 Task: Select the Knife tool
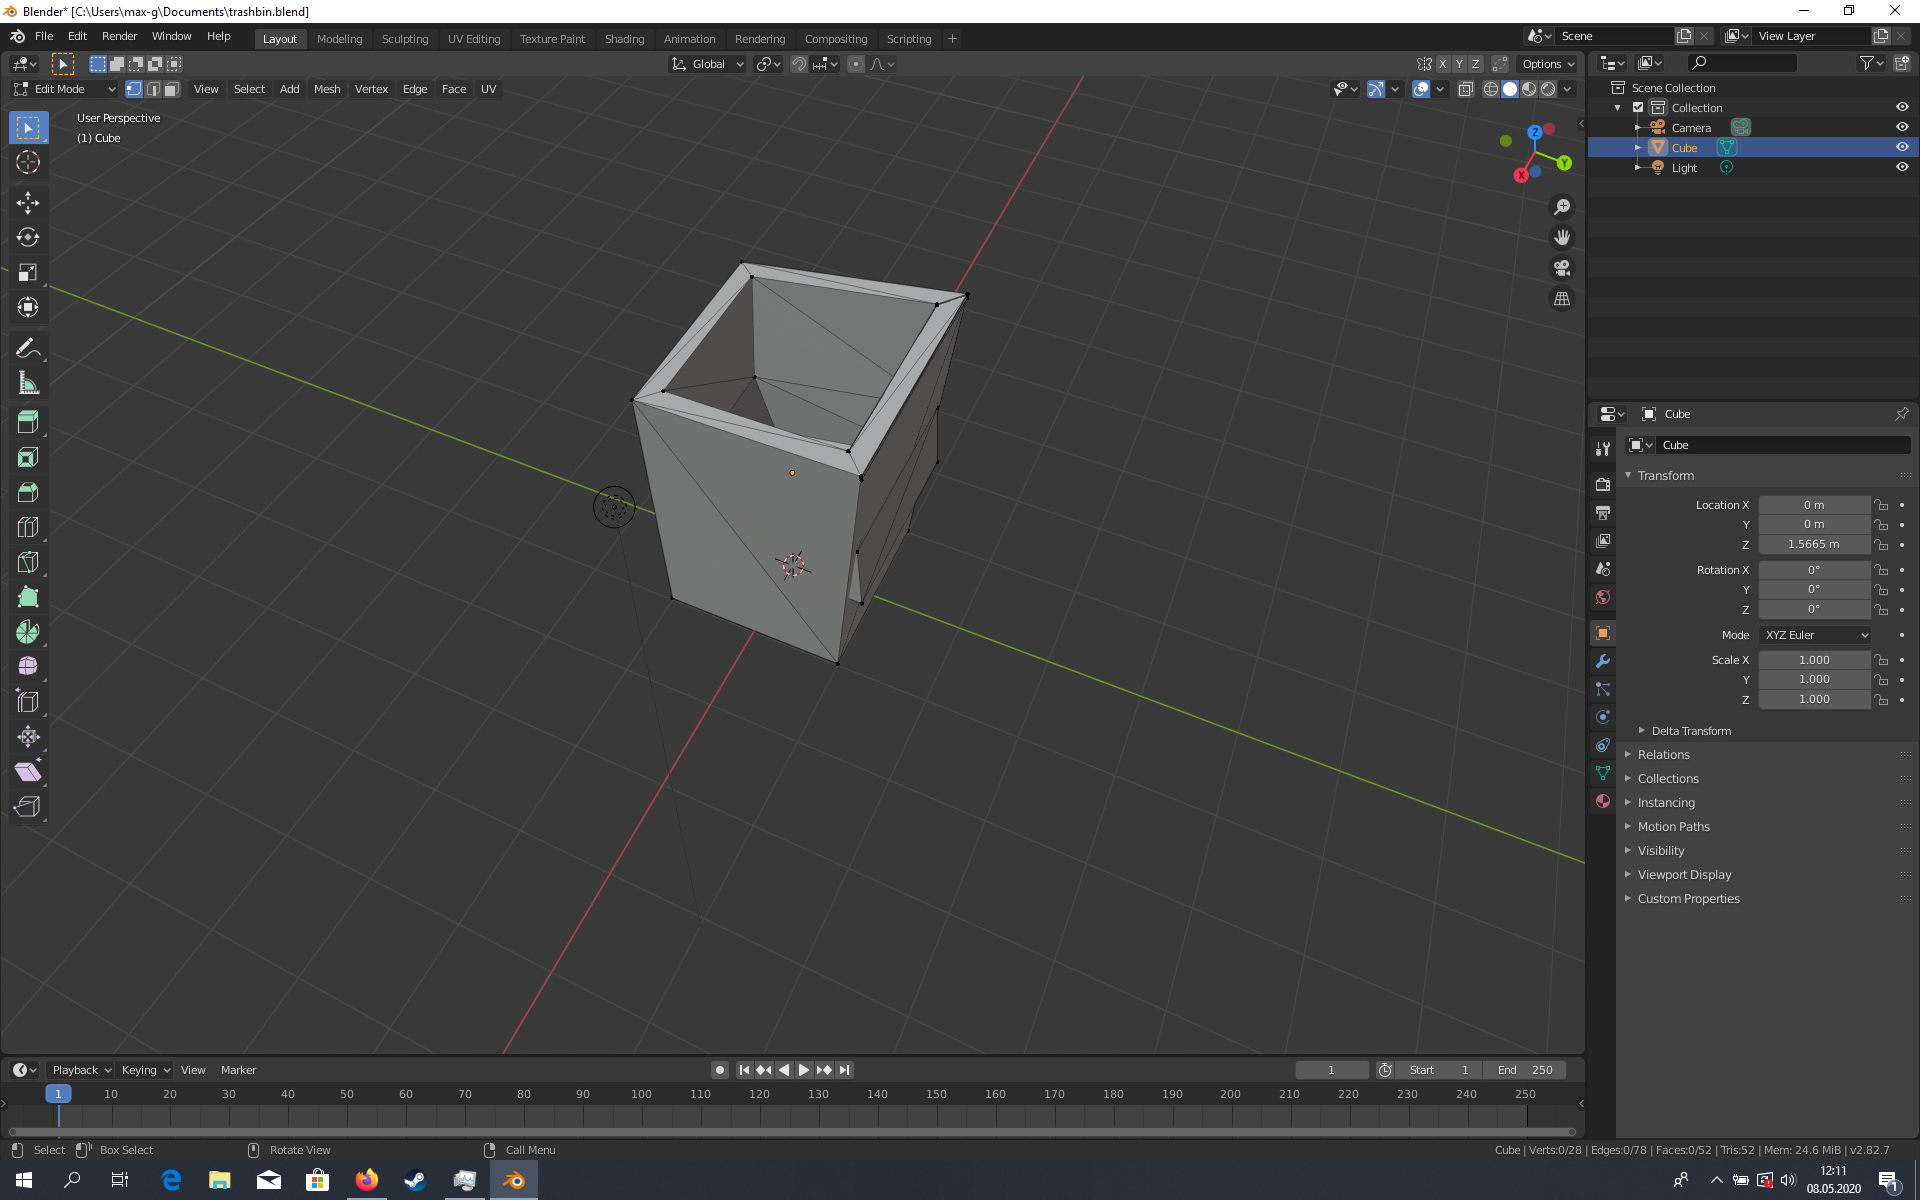[x=28, y=562]
